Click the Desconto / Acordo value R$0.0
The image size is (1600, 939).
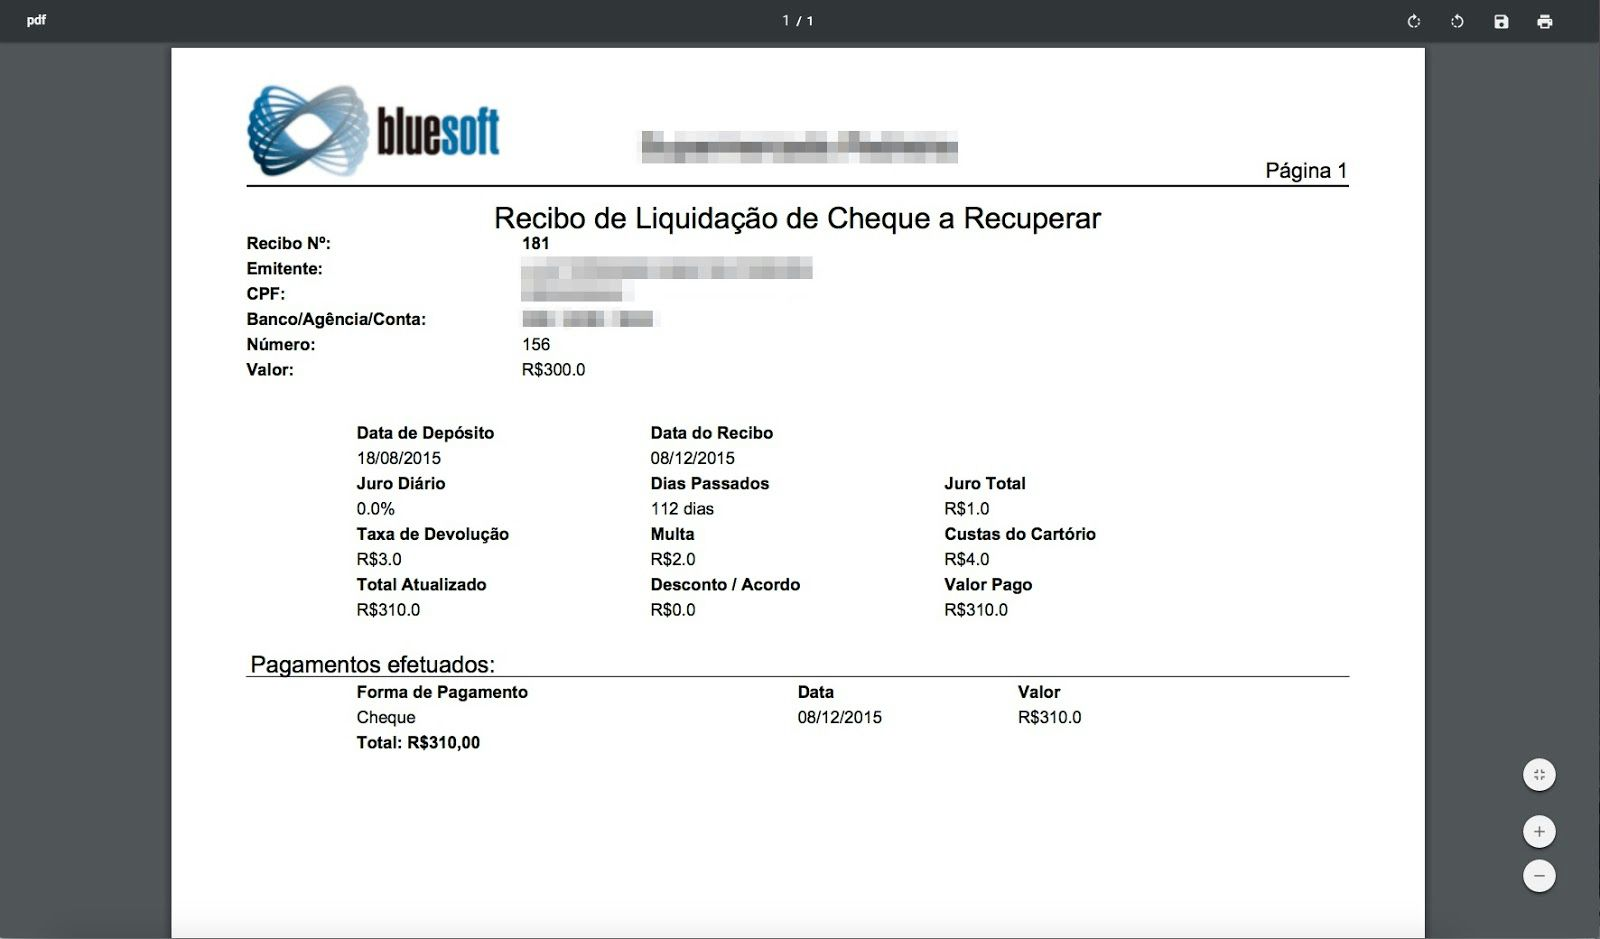point(673,610)
